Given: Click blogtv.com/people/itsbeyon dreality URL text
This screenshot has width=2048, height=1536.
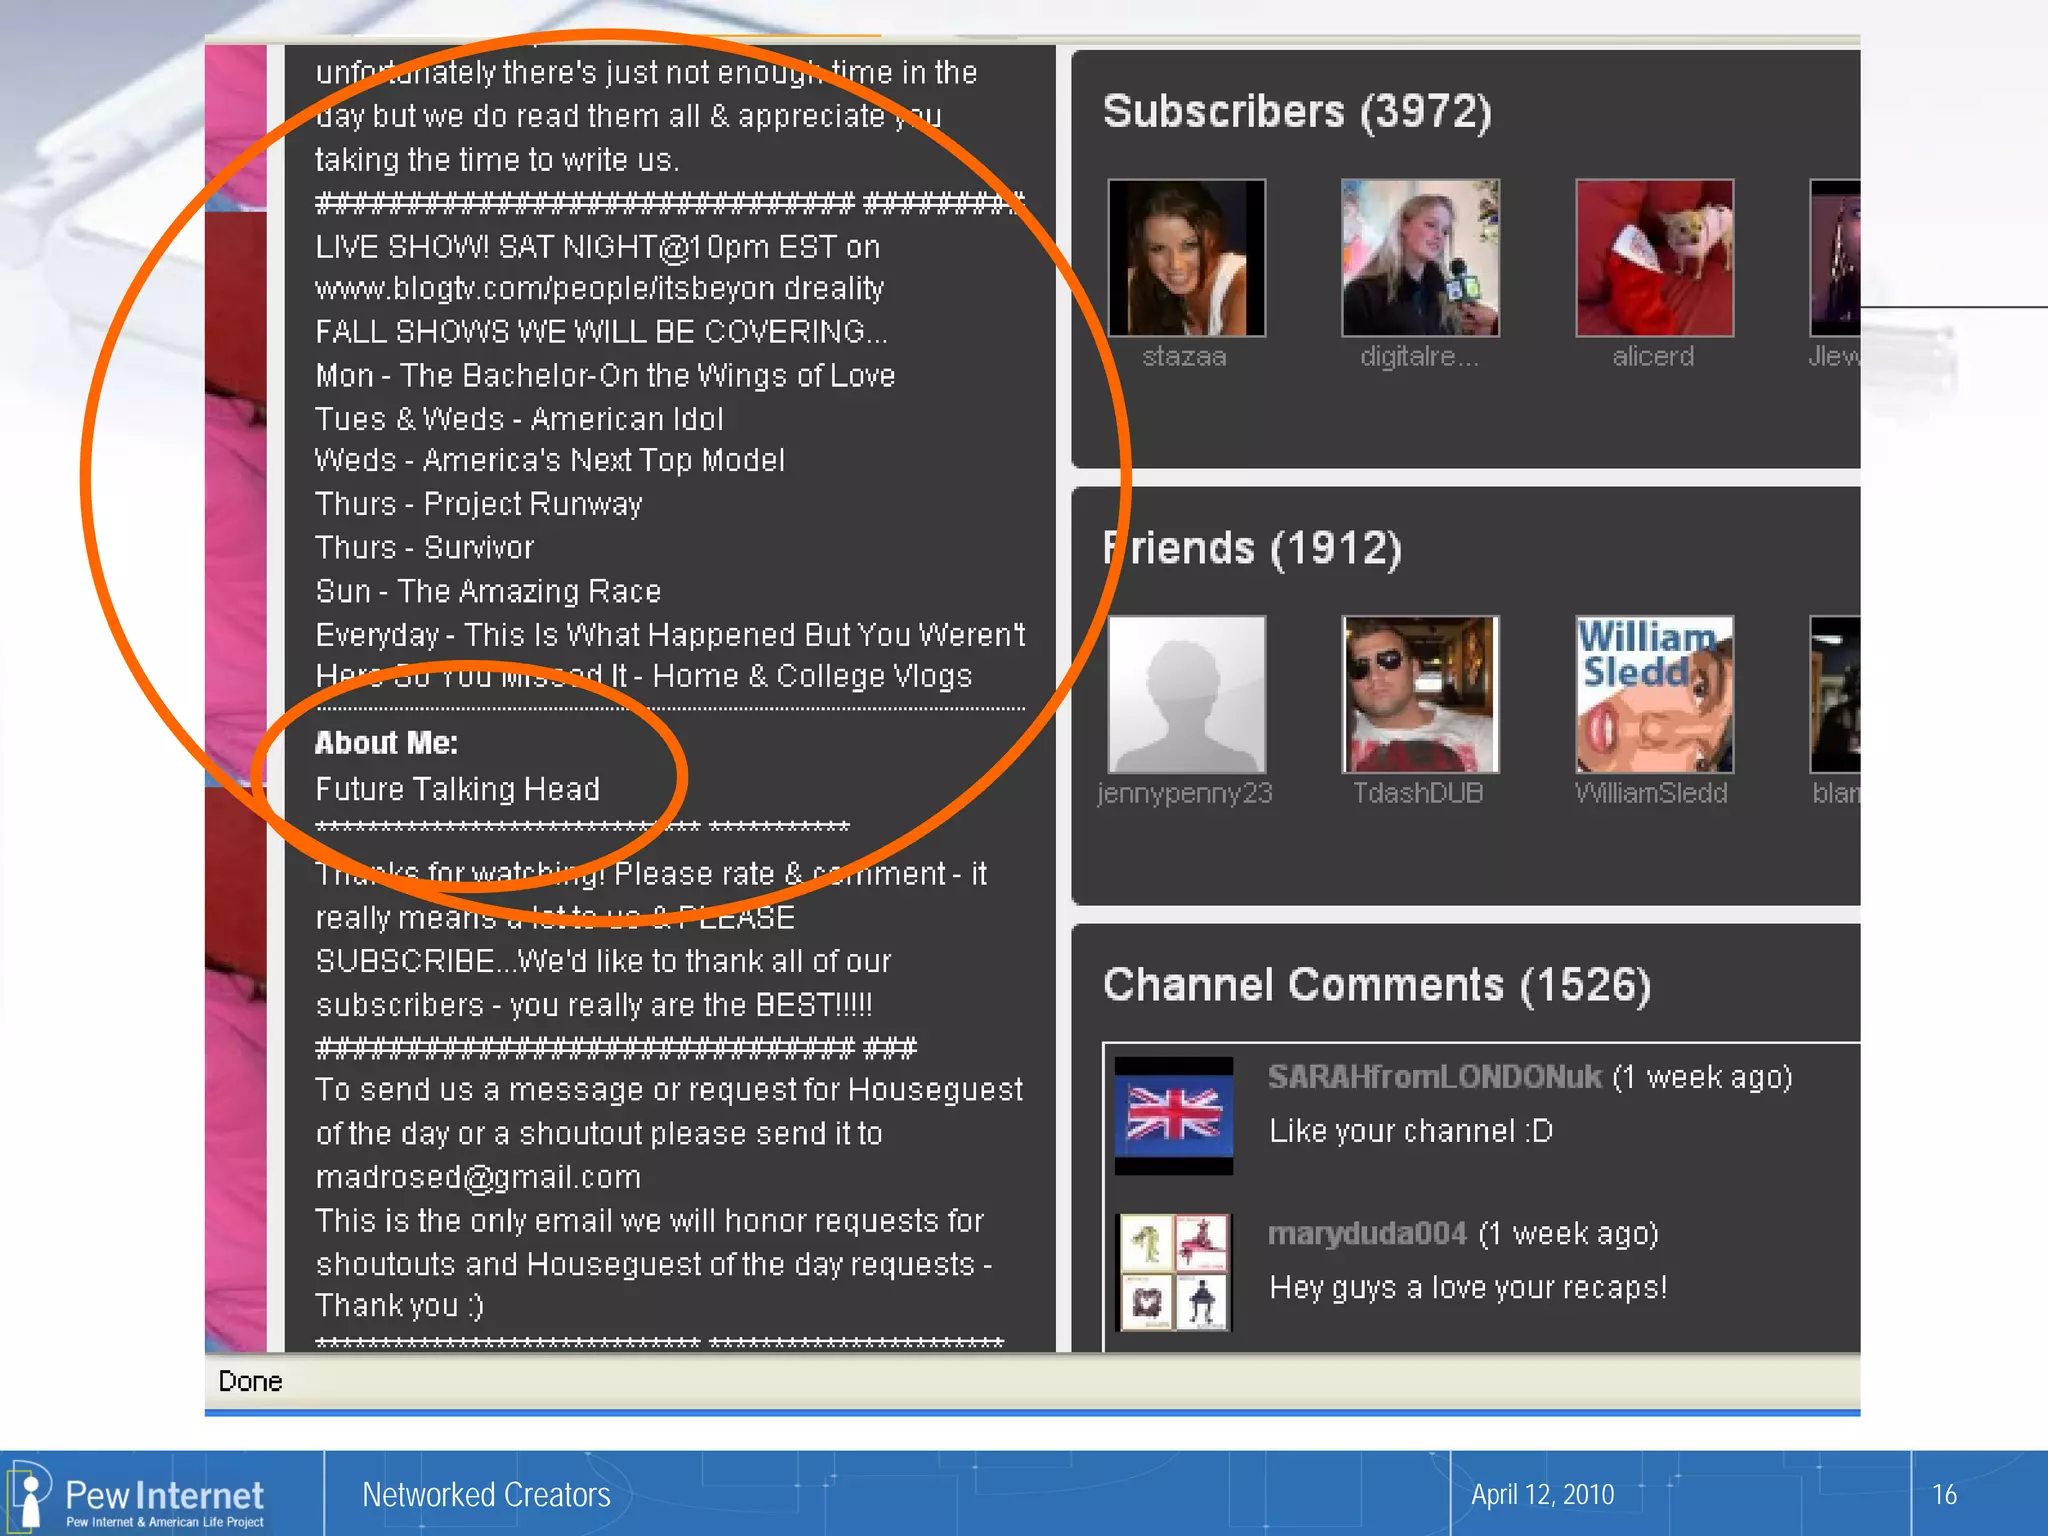Looking at the screenshot, I should (x=599, y=290).
